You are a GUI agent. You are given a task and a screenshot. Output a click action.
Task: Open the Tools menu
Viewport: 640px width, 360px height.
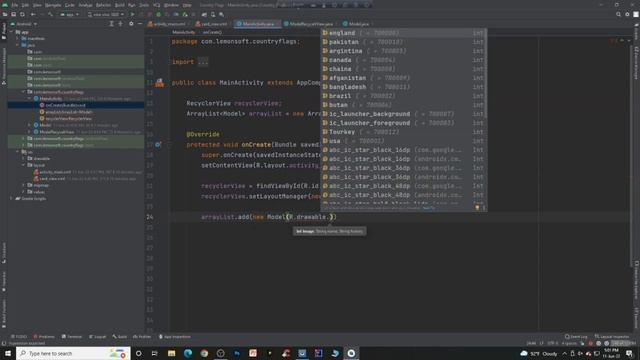144,5
